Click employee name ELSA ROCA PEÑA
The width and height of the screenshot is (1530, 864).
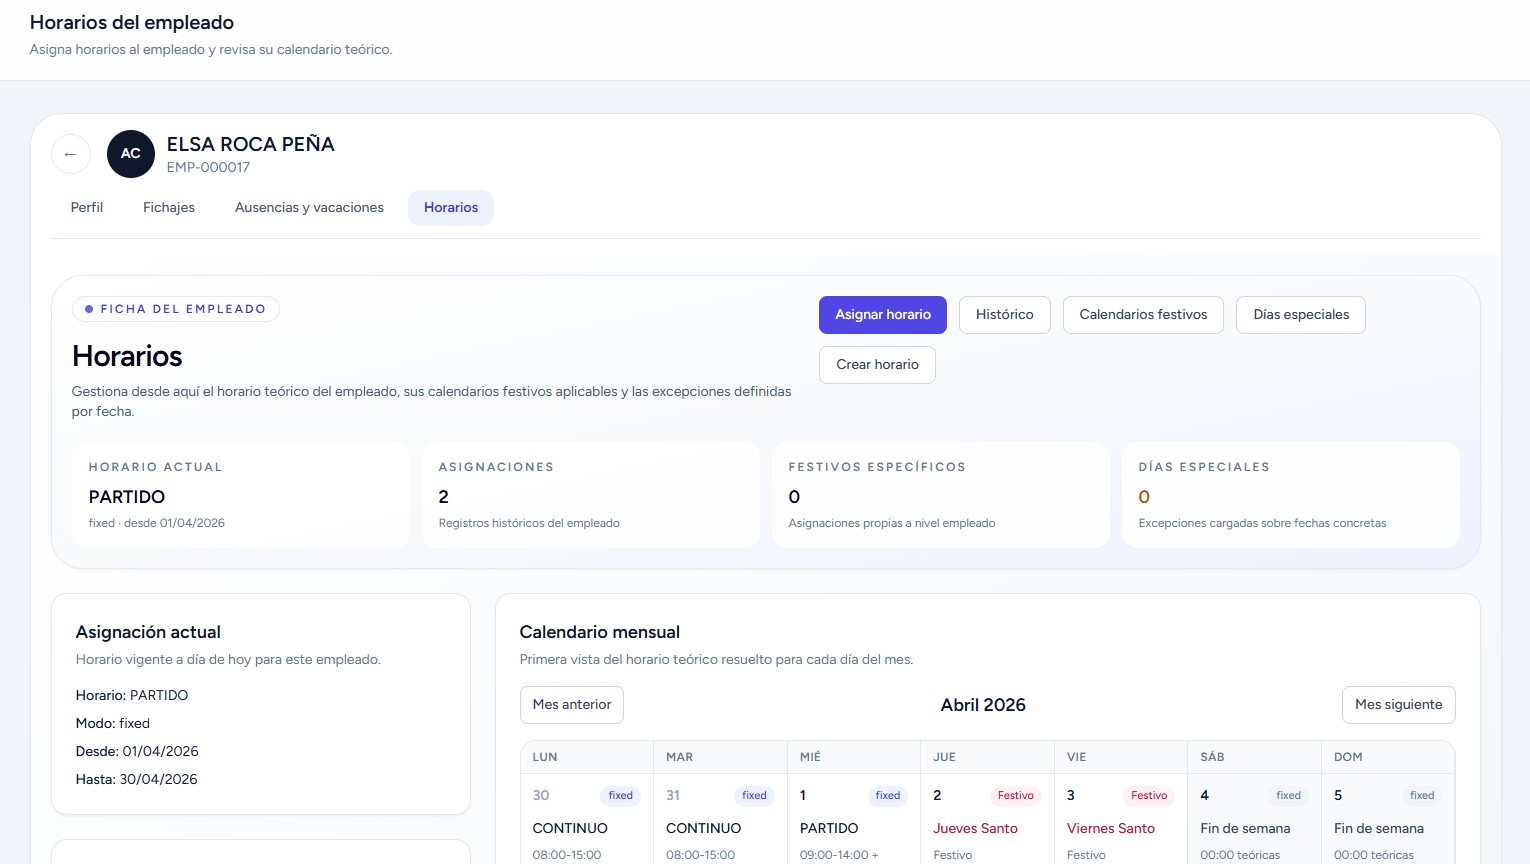click(251, 144)
